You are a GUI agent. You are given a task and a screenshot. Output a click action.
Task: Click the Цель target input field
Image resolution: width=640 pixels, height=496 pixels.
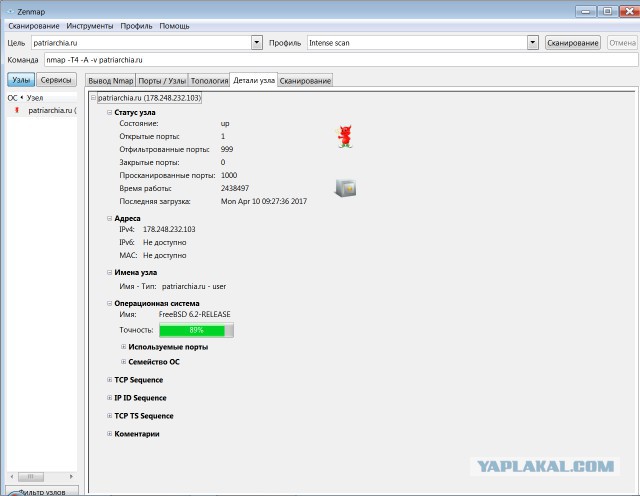(x=141, y=43)
